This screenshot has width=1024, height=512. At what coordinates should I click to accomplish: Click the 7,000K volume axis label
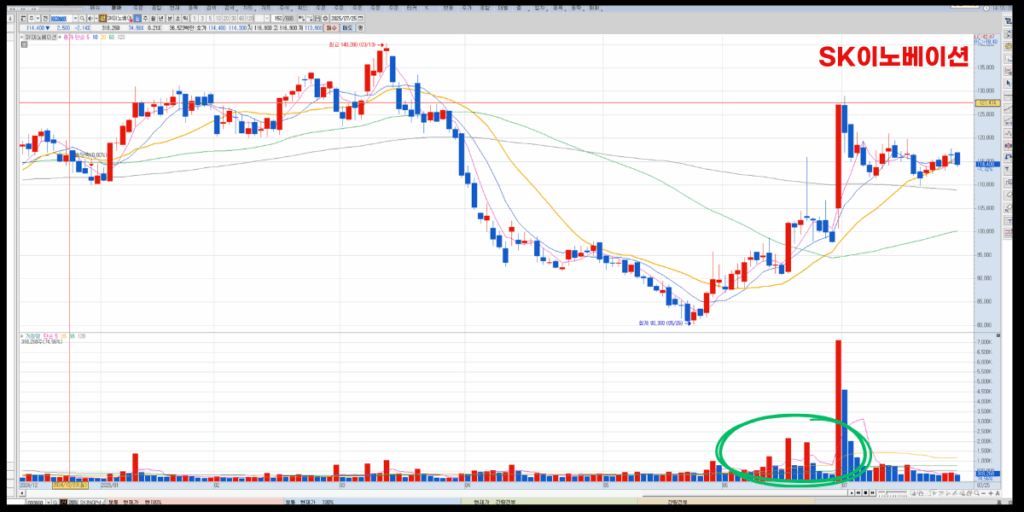tap(985, 342)
